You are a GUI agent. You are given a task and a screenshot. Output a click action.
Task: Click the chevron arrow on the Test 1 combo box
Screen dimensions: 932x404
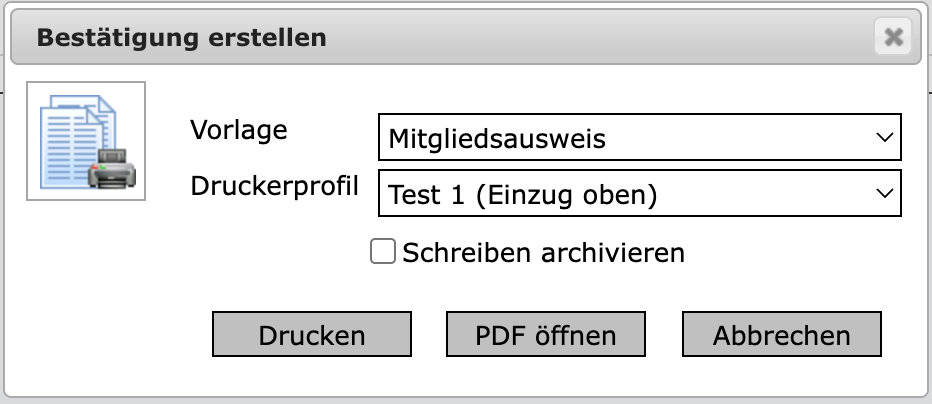pyautogui.click(x=883, y=194)
